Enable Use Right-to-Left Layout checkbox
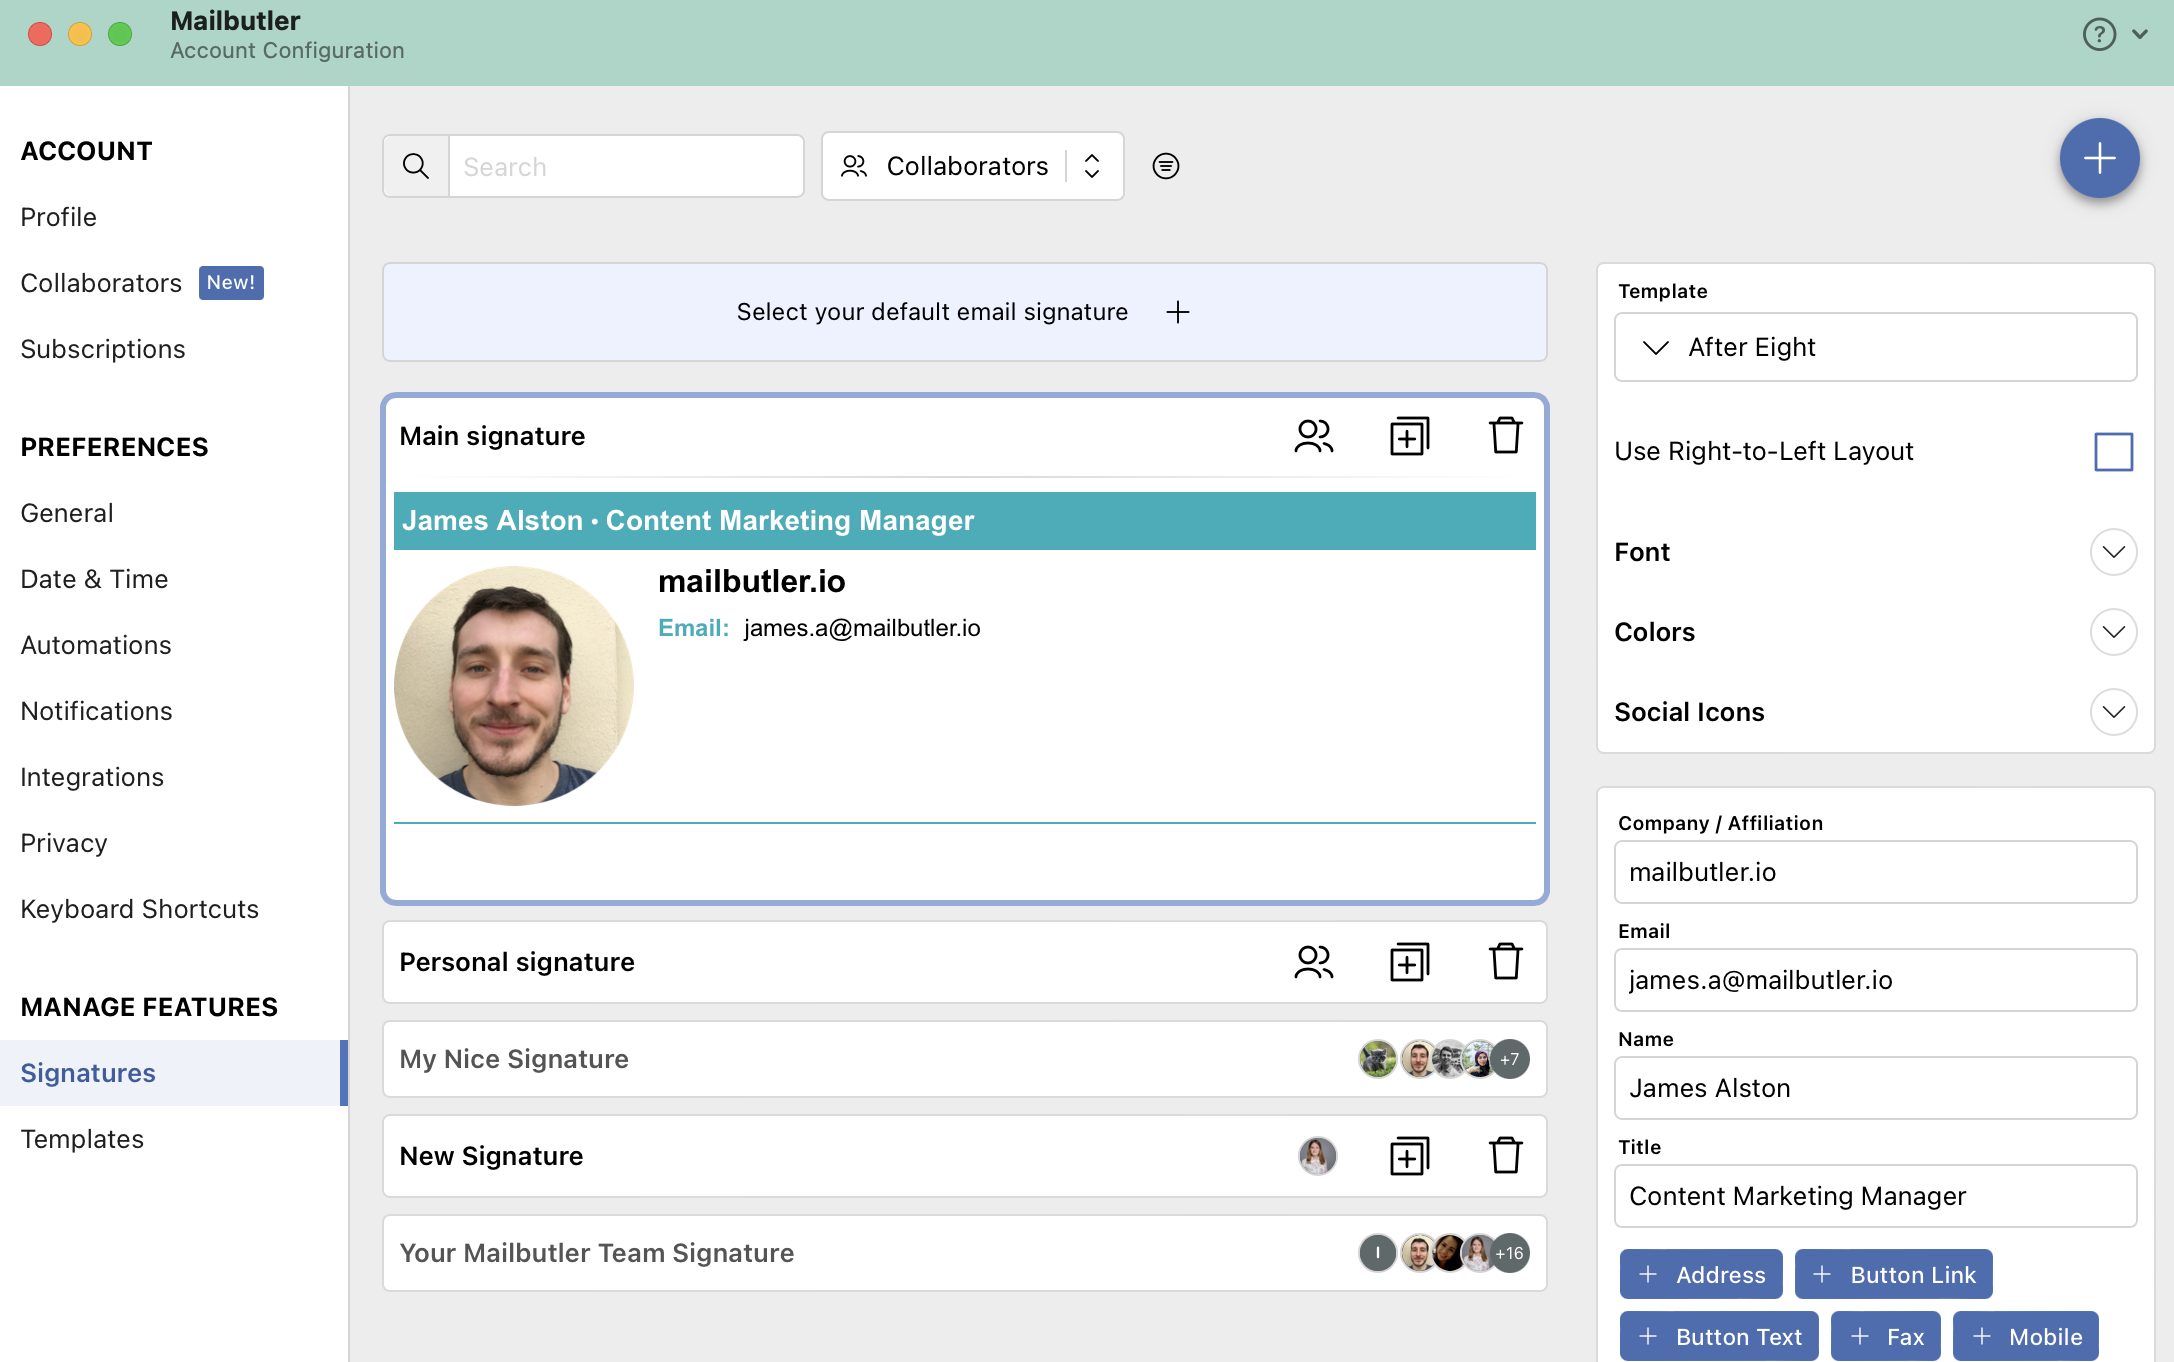2174x1362 pixels. [2113, 451]
